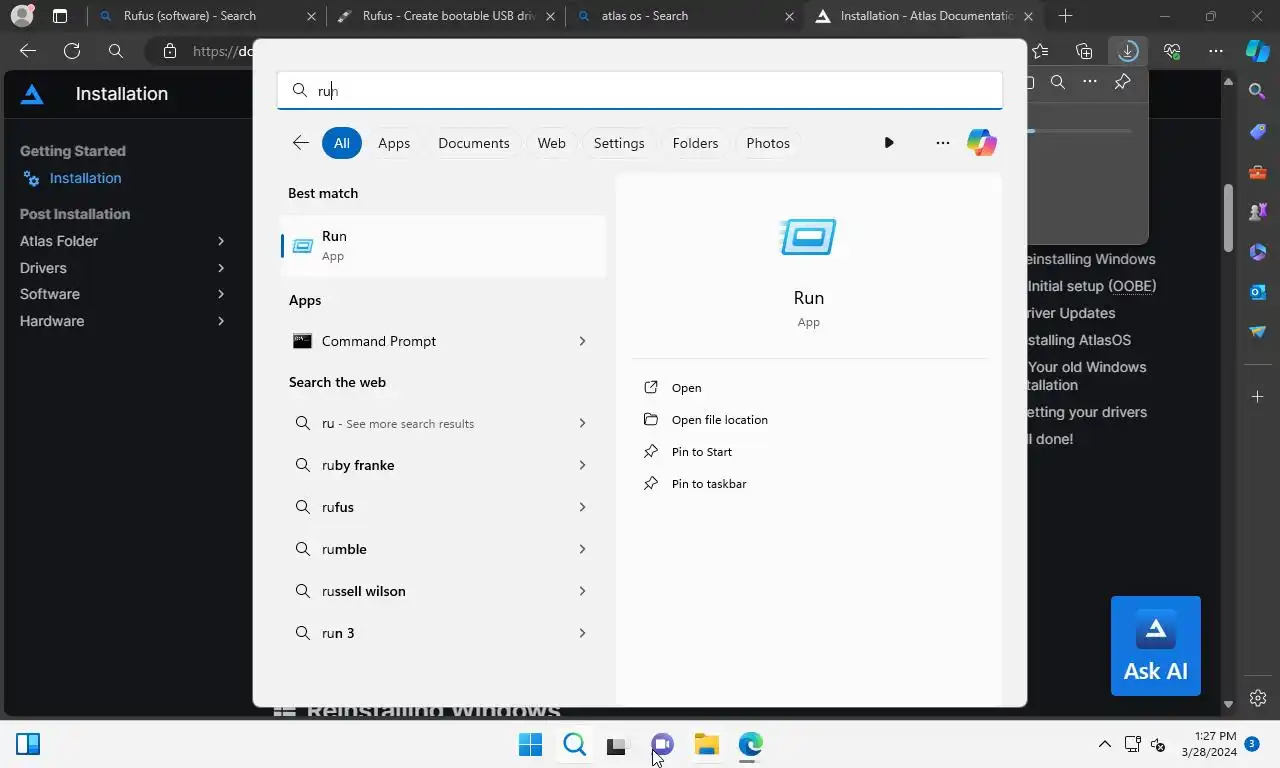
Task: Open File Explorer from the taskbar
Action: (707, 744)
